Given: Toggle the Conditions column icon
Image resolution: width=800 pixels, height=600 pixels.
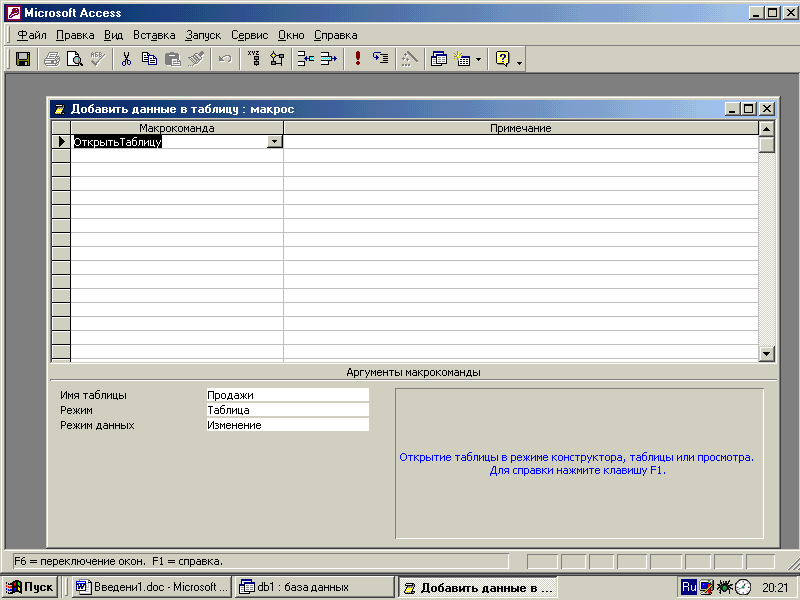Looking at the screenshot, I should click(277, 59).
